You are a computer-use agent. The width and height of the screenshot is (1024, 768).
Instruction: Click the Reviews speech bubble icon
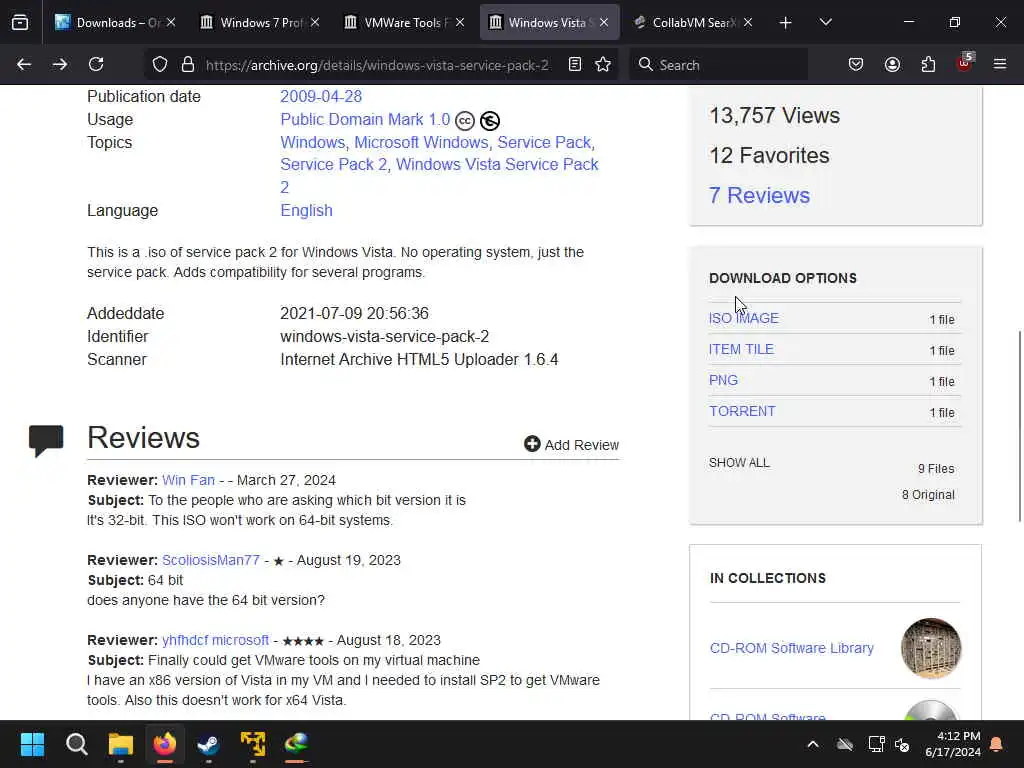point(46,441)
